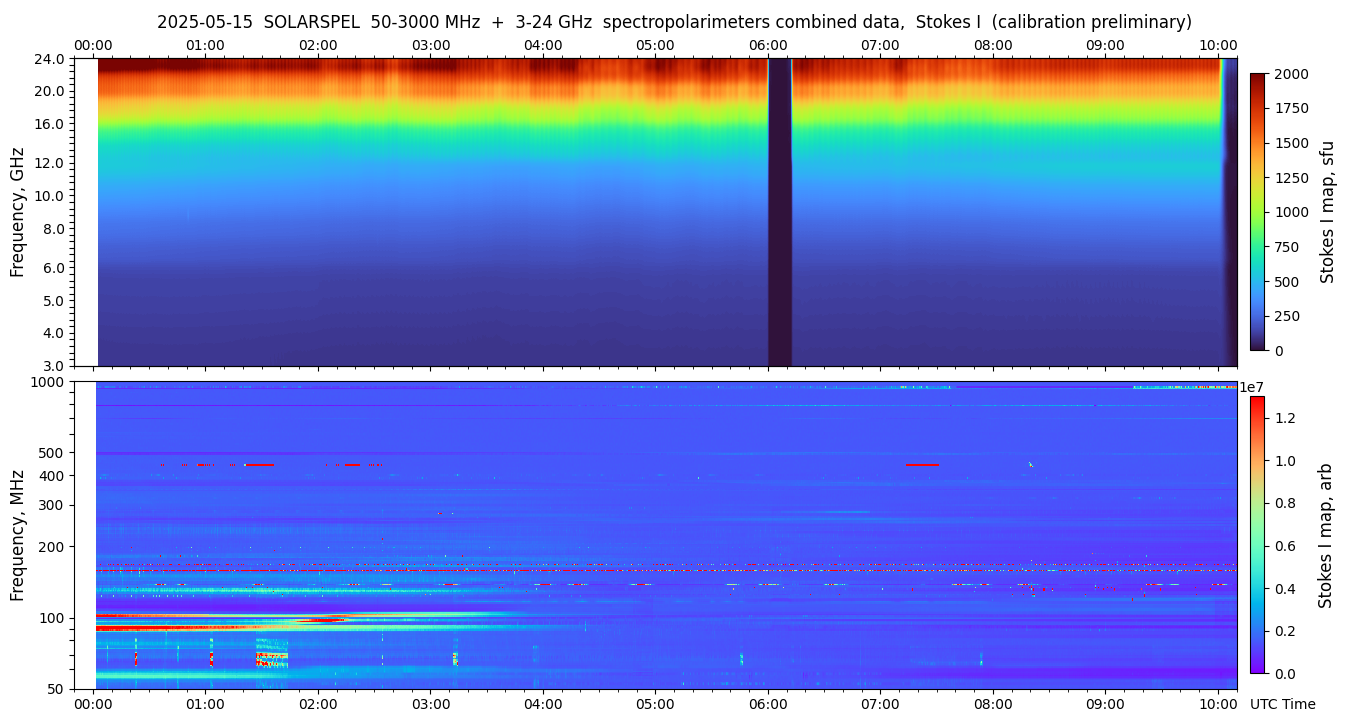Screen dimensions: 1350x725
Task: Click the 1e7 exponent label above the lower colorbar
Action: [1254, 387]
